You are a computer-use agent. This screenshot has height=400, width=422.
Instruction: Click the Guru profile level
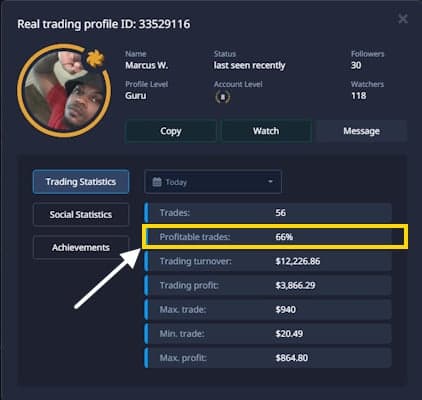coord(136,96)
